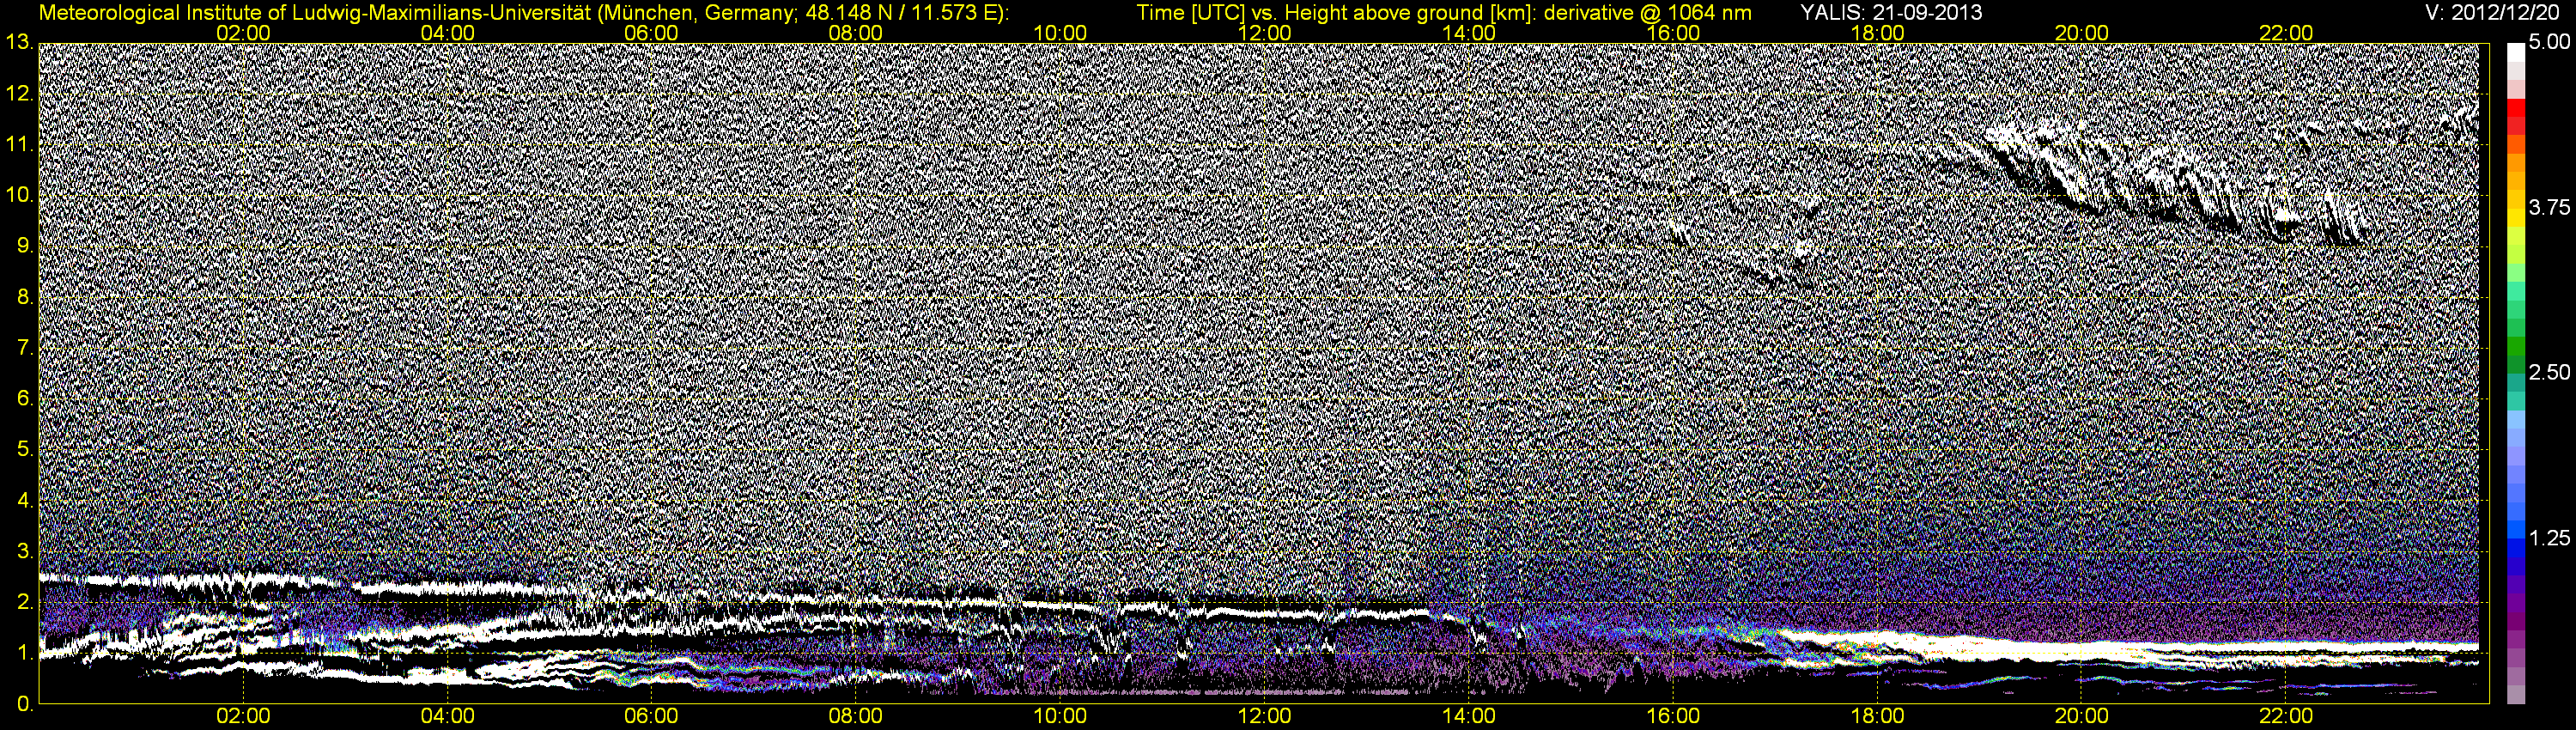Select the 08:00 label on upper time axis
The image size is (2576, 730).
pyautogui.click(x=856, y=33)
